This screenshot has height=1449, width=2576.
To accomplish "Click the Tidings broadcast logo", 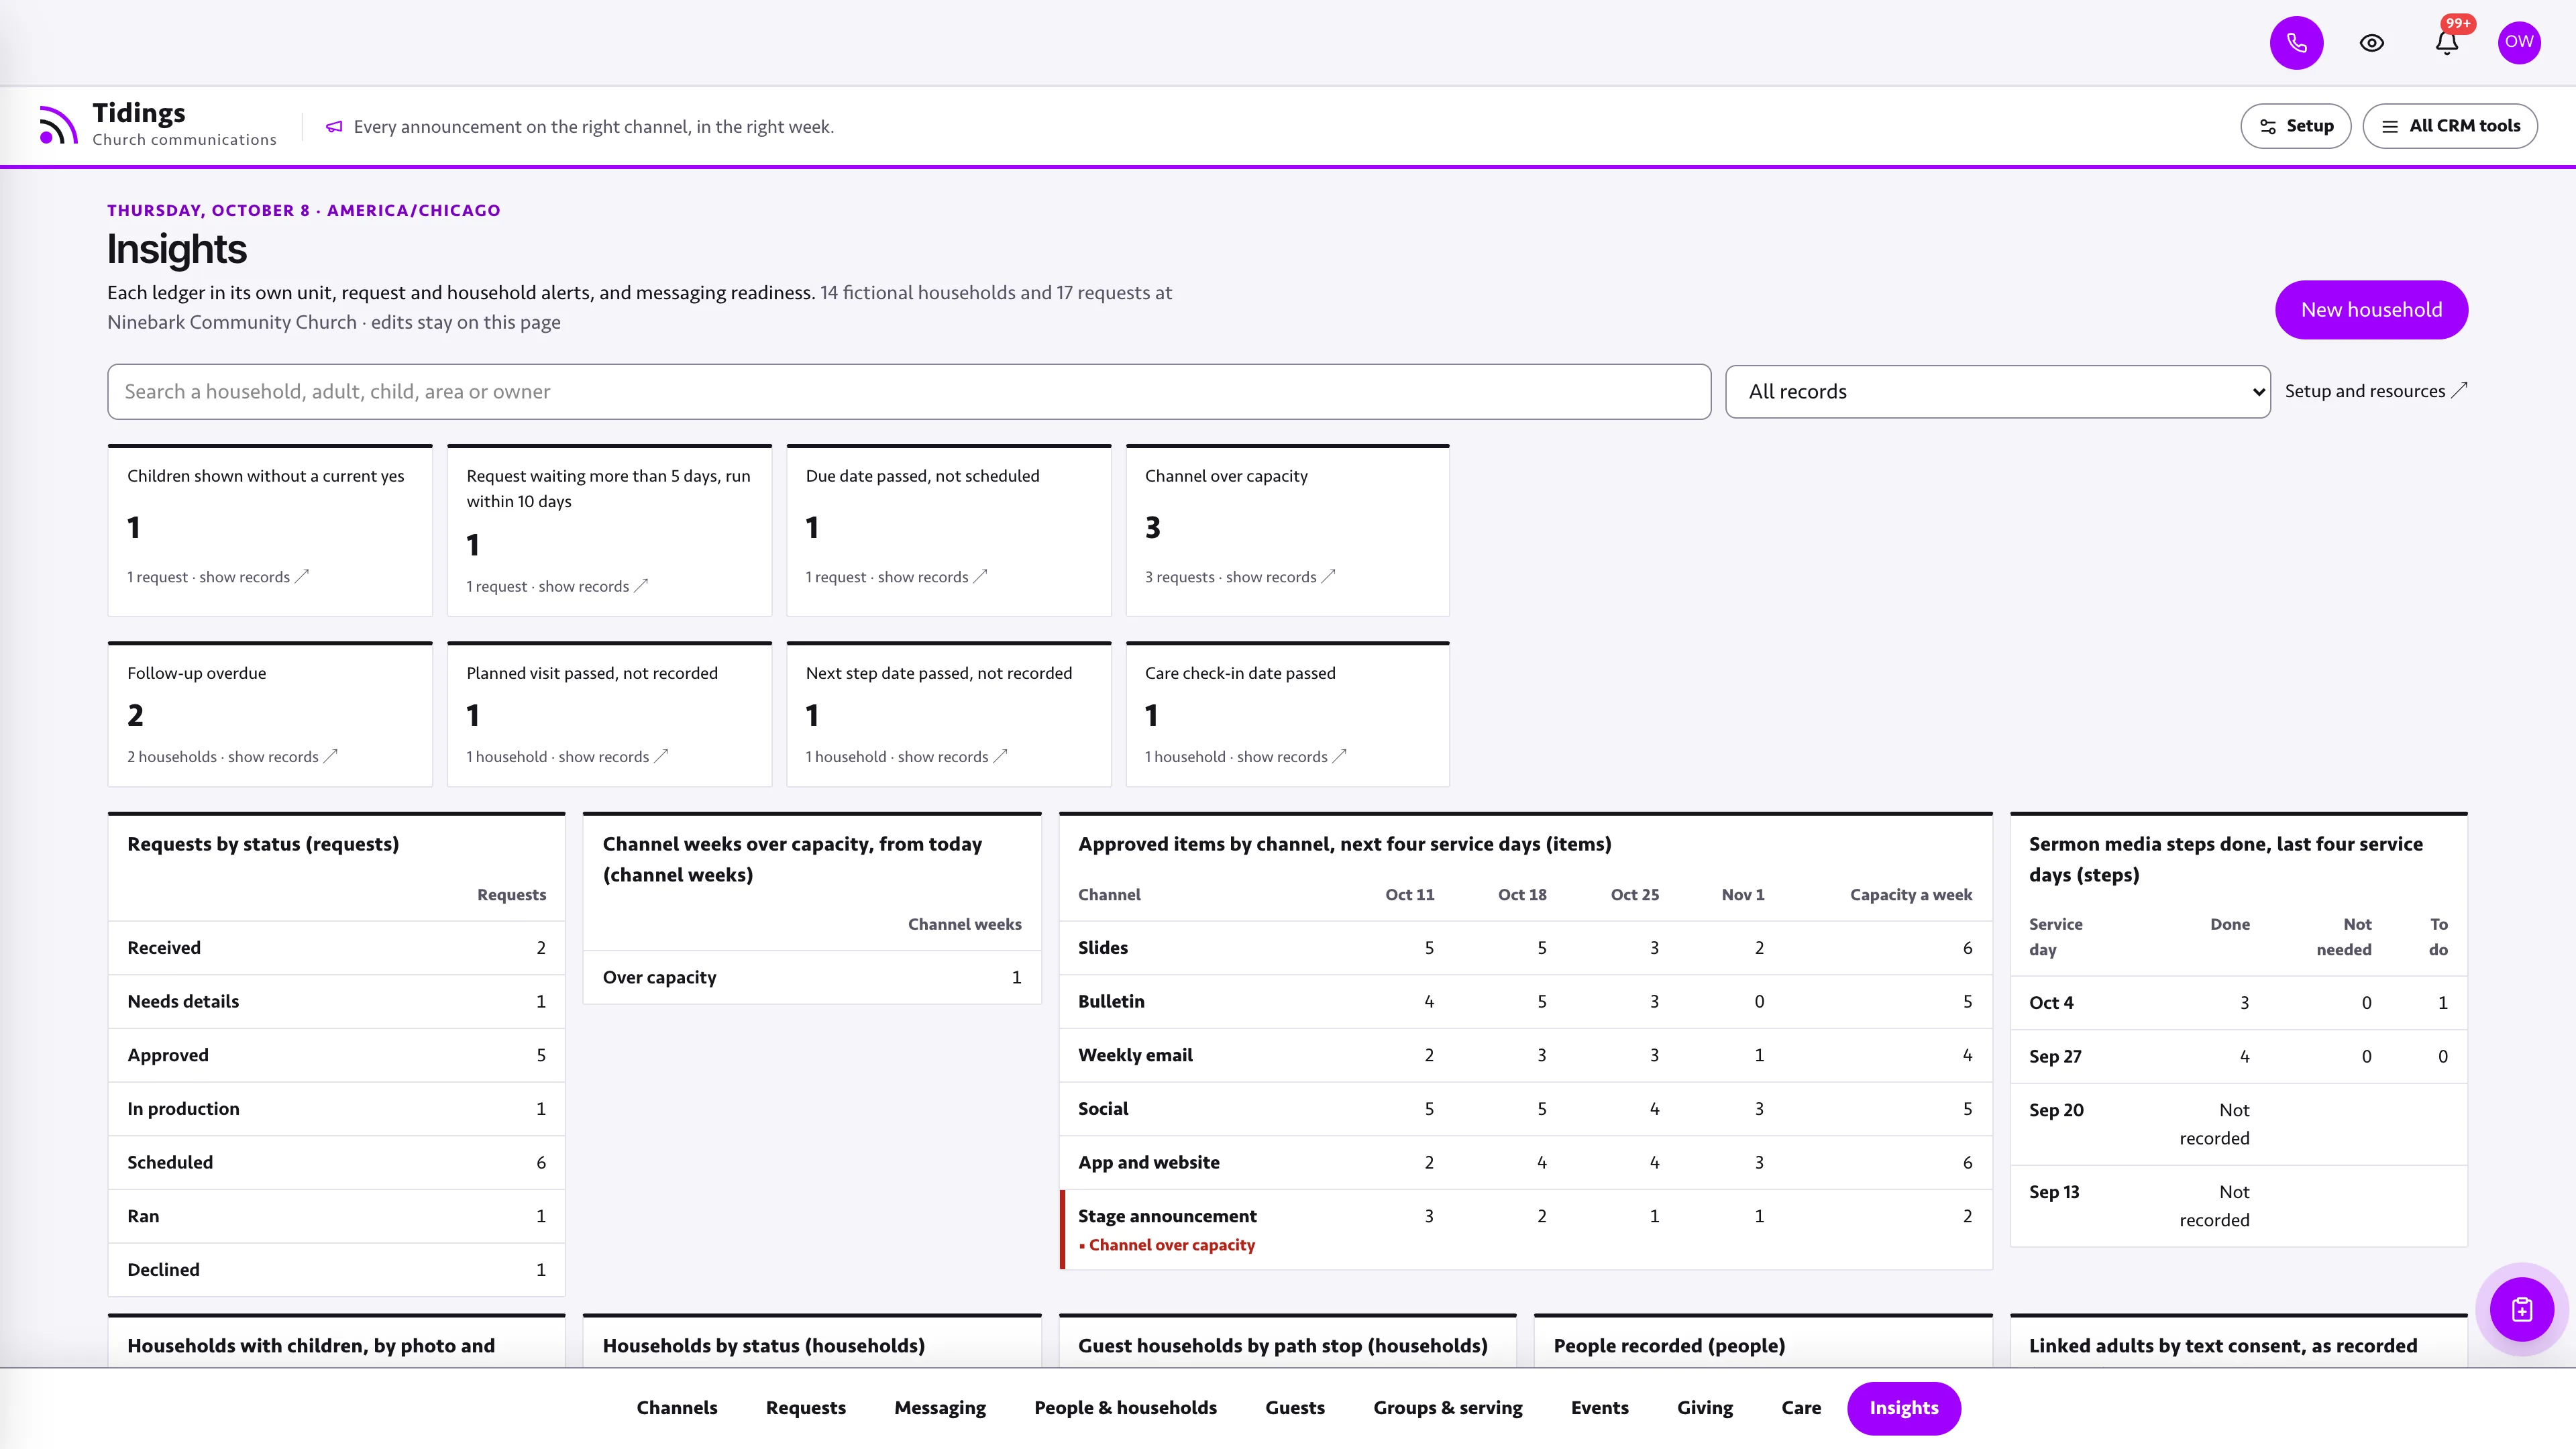I will [x=58, y=126].
